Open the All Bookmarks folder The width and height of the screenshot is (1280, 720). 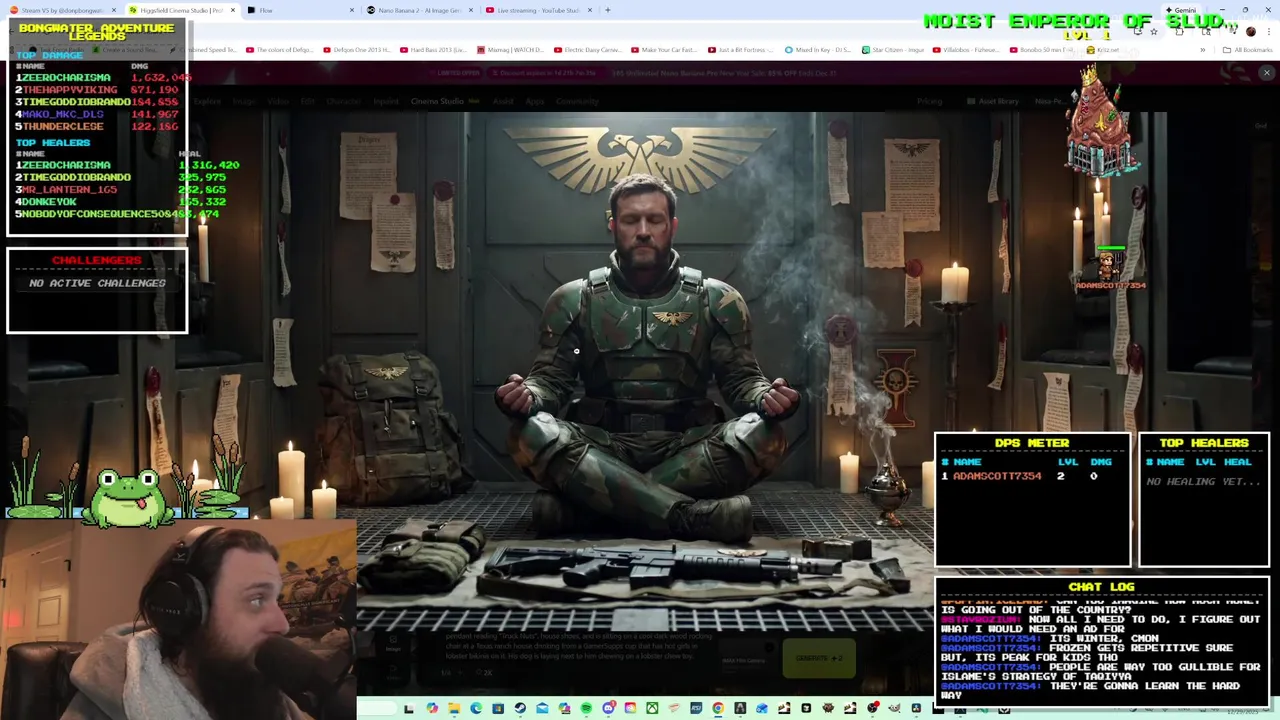tap(1248, 50)
